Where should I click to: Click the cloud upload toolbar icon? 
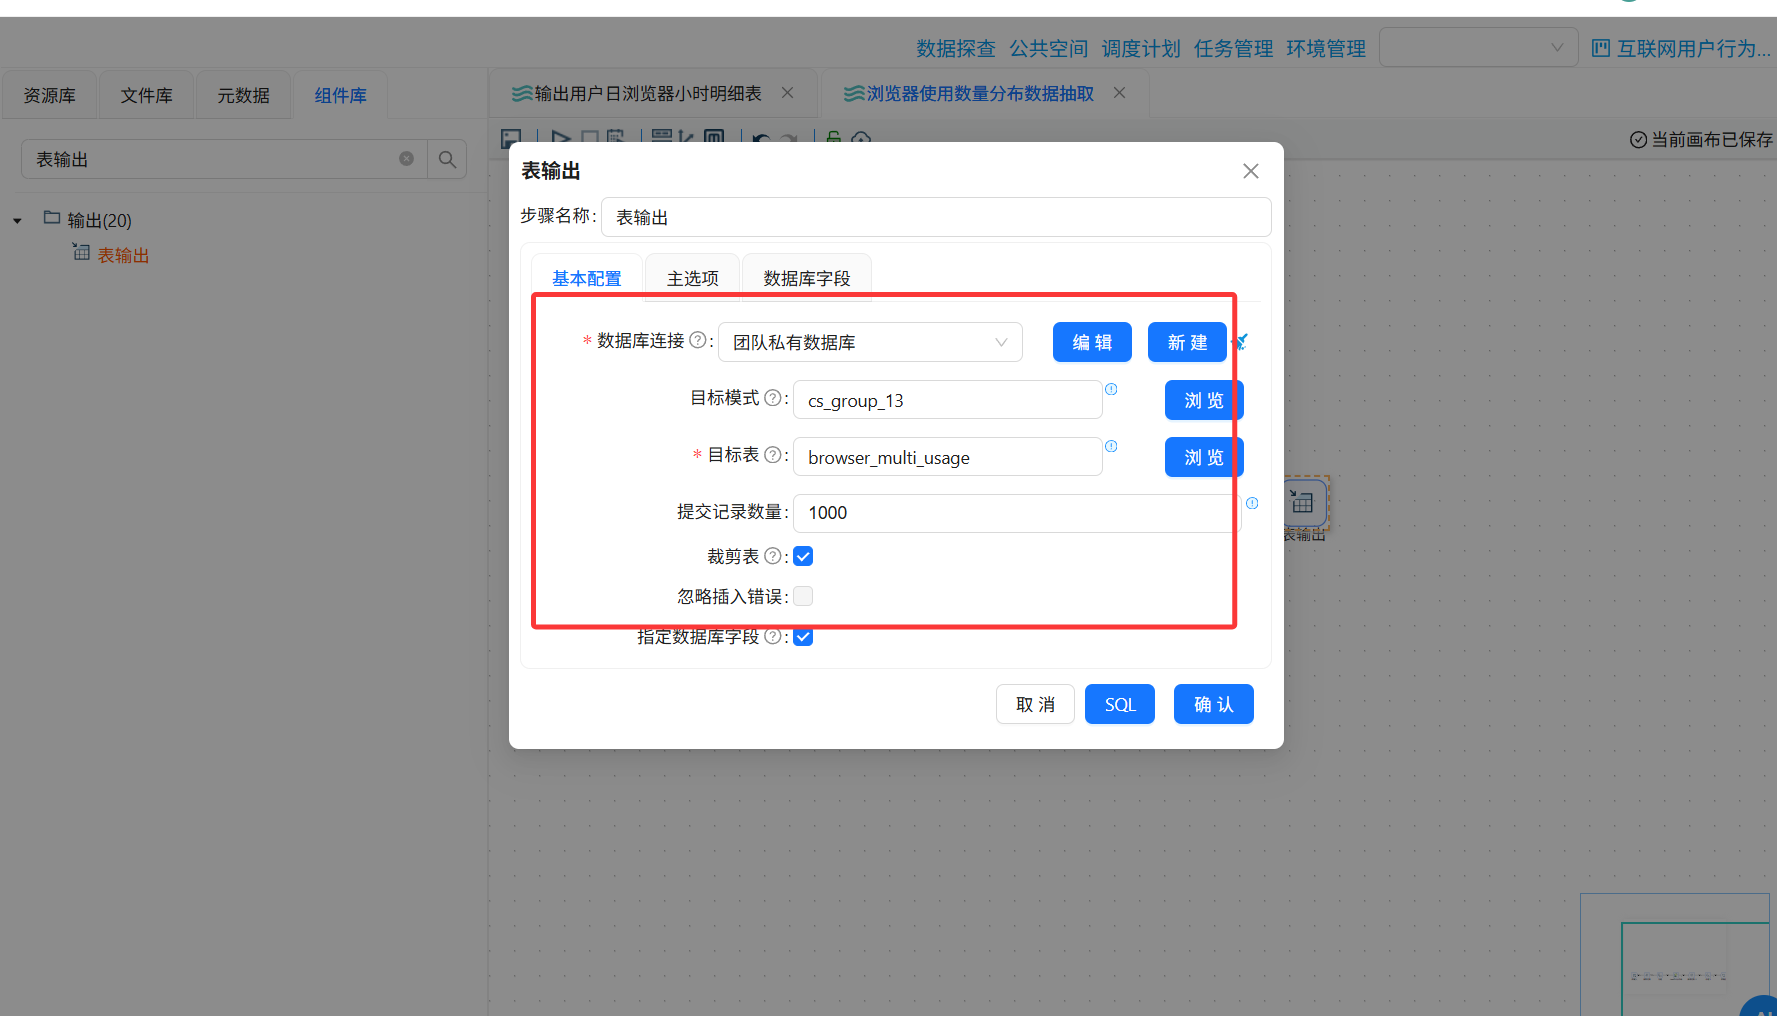tap(861, 139)
